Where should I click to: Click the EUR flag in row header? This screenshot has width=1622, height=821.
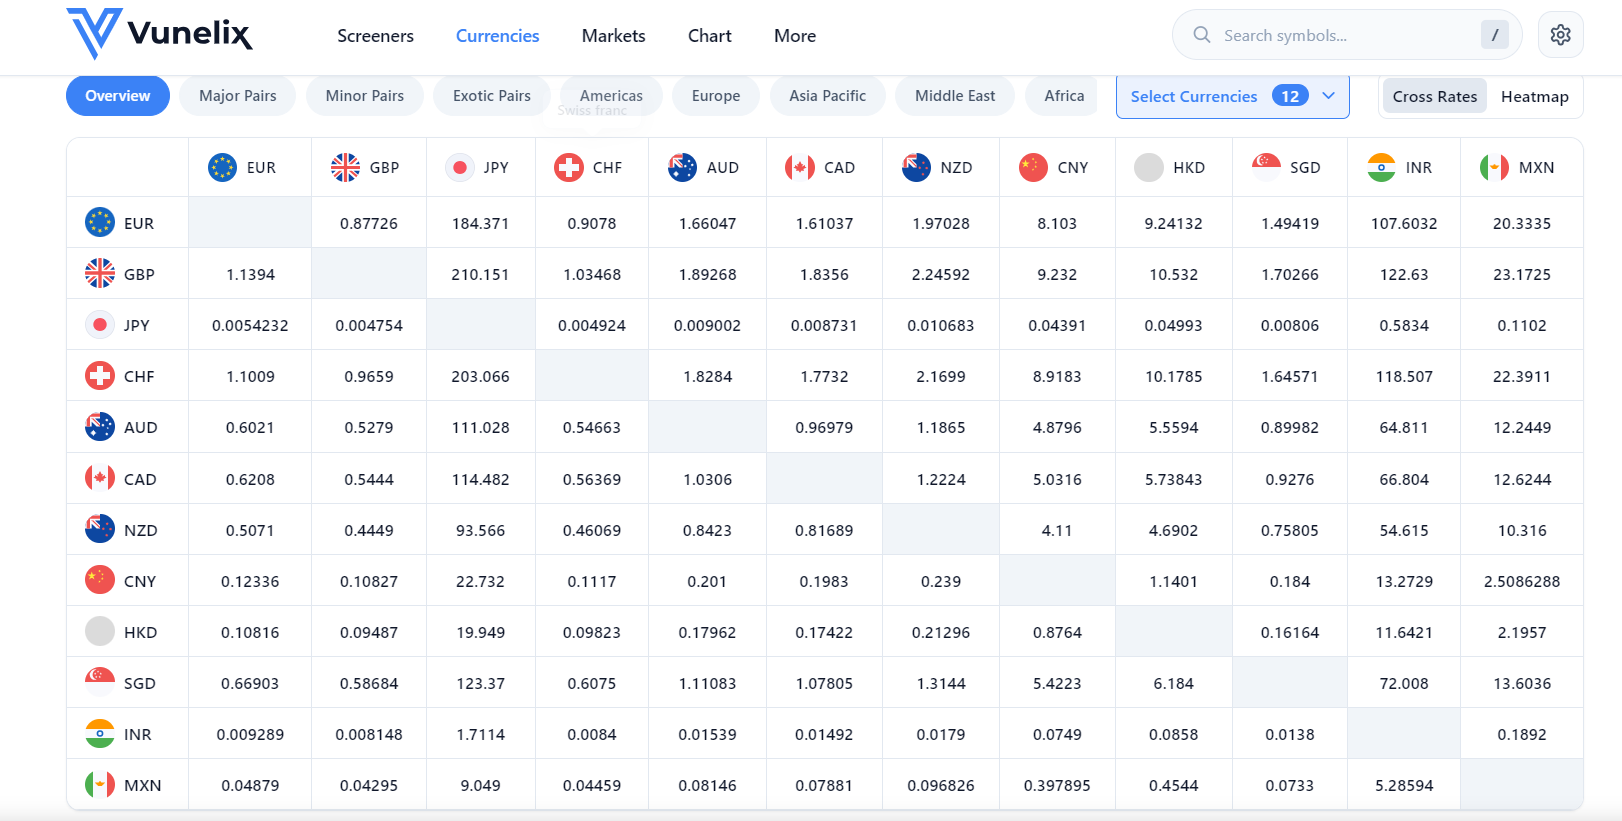(100, 222)
